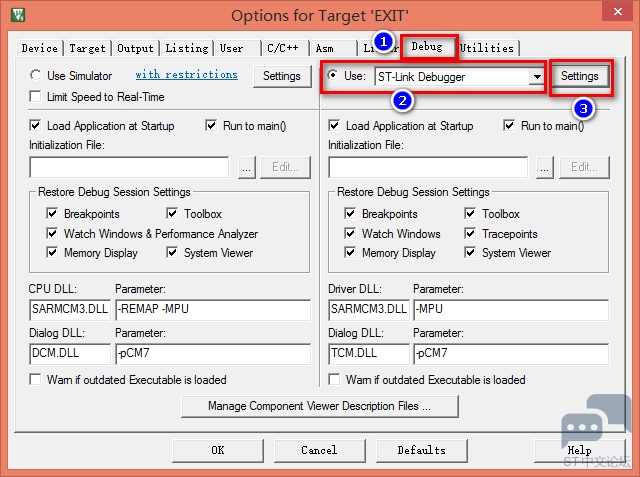Restore settings with Defaults button
Image resolution: width=640 pixels, height=477 pixels.
[x=422, y=450]
